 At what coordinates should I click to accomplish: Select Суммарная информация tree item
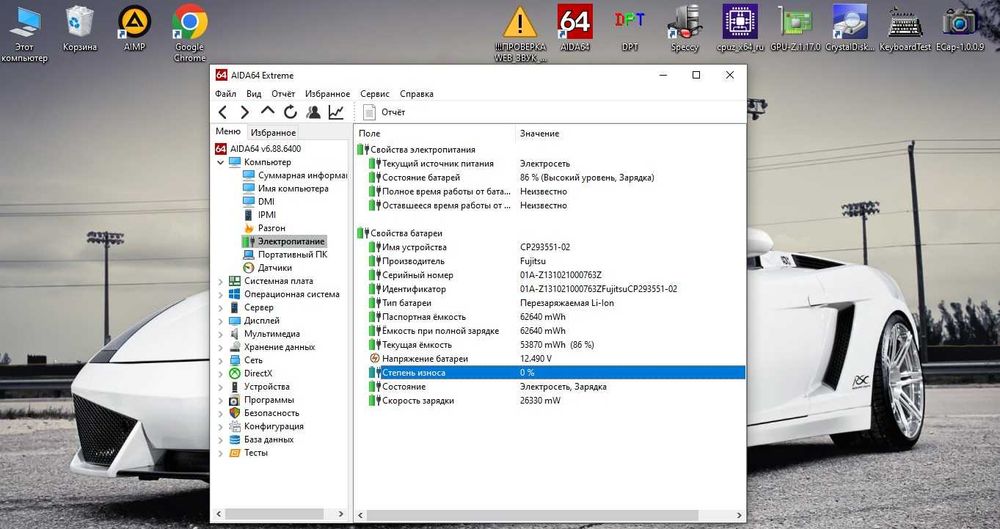295,175
